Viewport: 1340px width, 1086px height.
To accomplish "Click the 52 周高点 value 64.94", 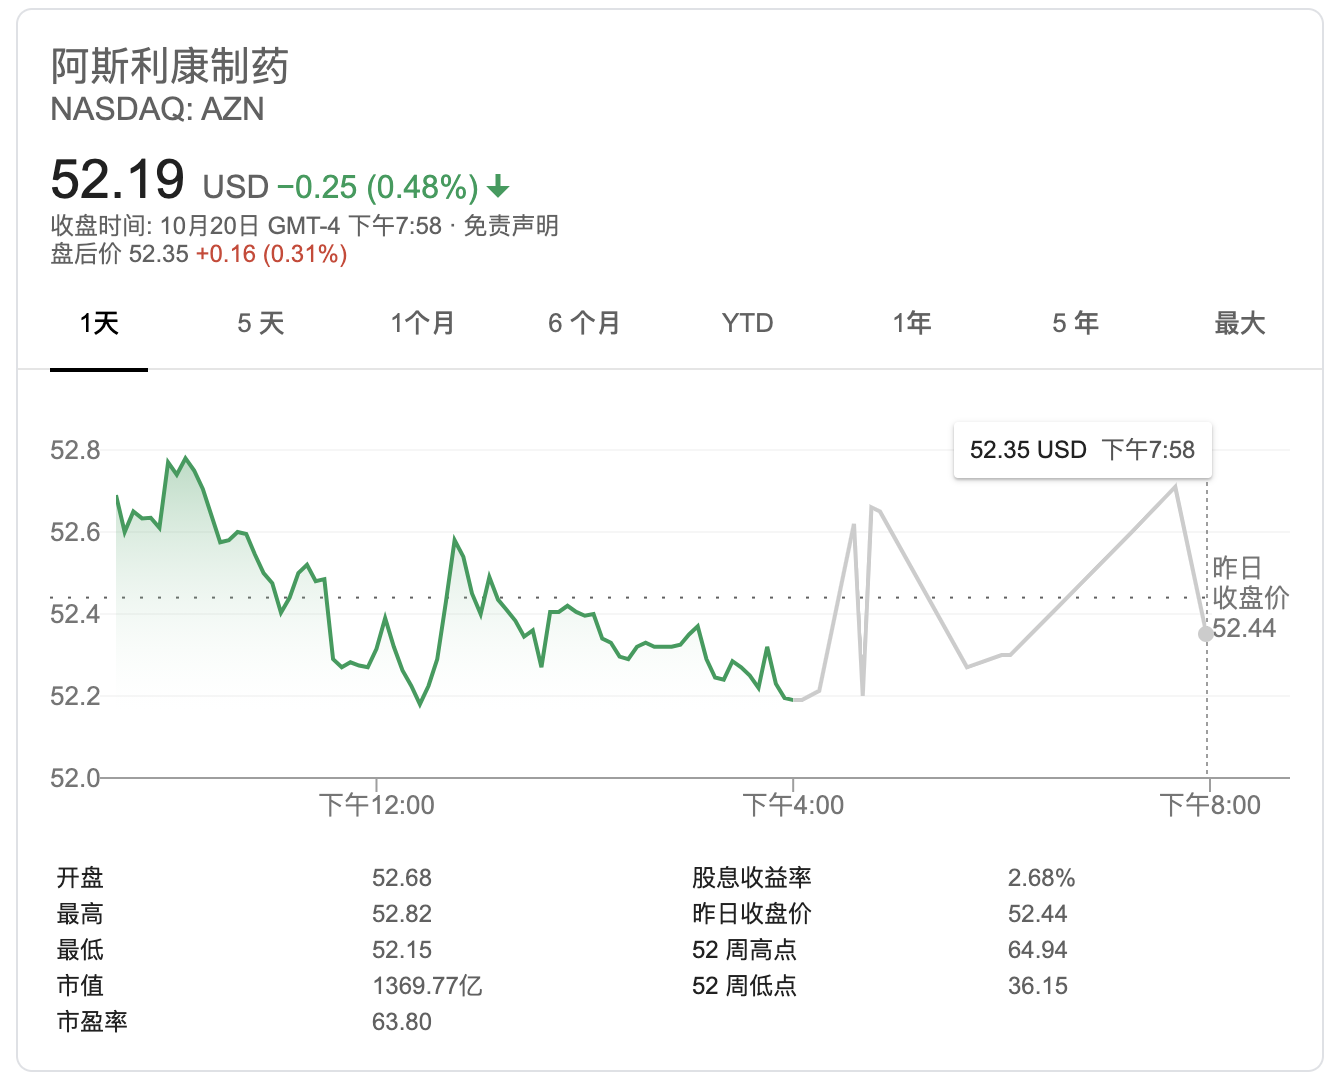I will [x=1038, y=950].
